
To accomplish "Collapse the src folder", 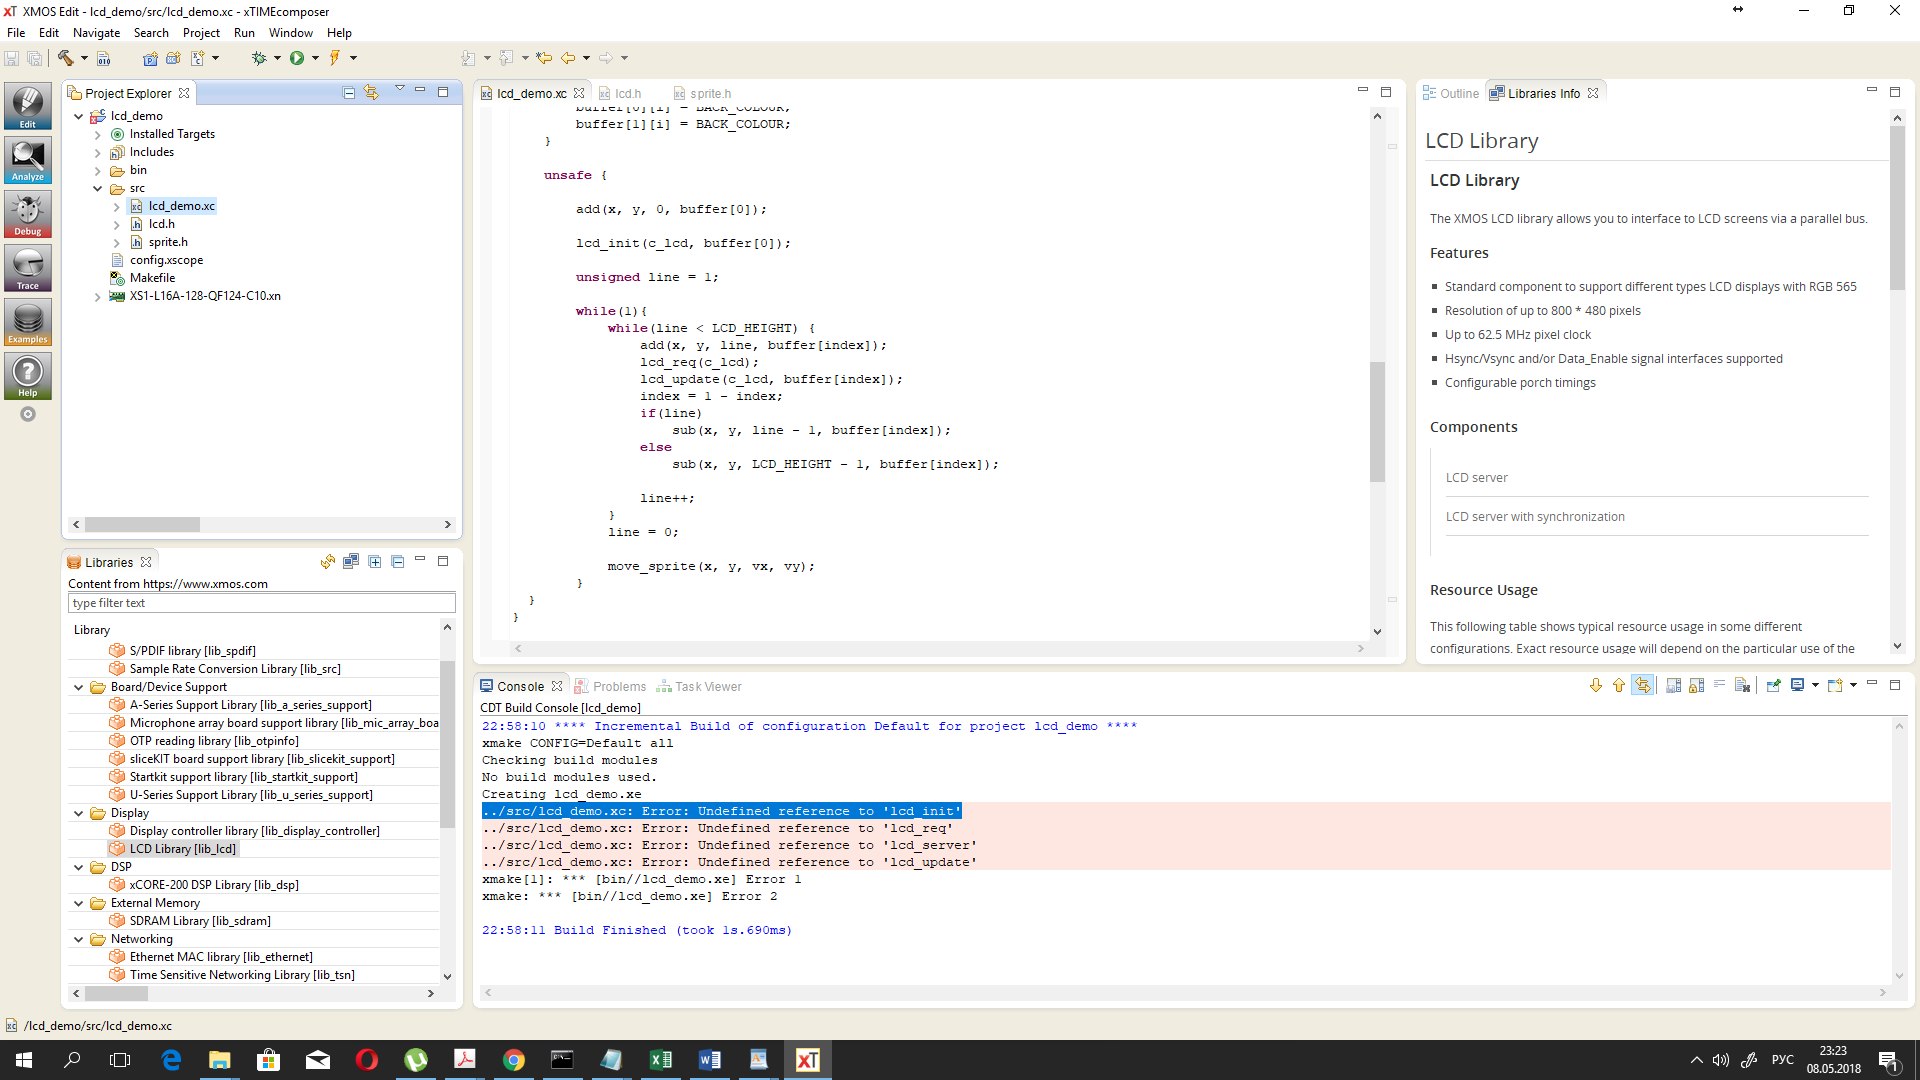I will [x=97, y=188].
